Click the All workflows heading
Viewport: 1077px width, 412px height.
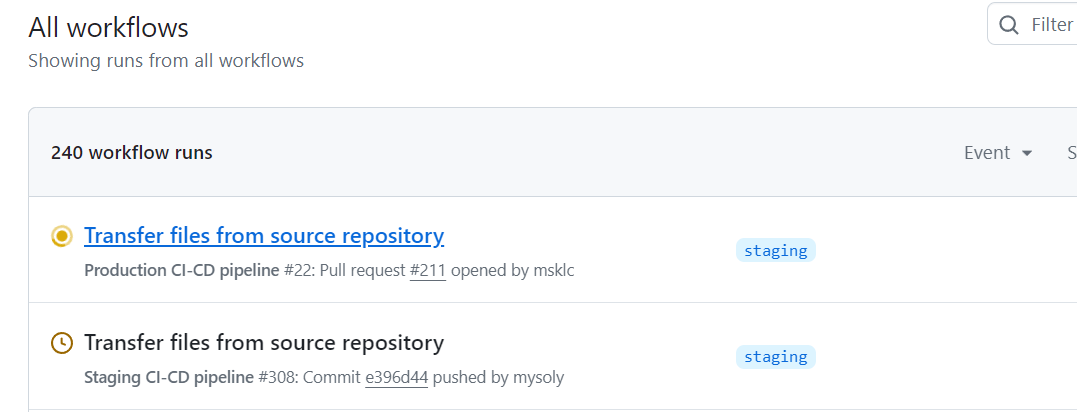109,28
